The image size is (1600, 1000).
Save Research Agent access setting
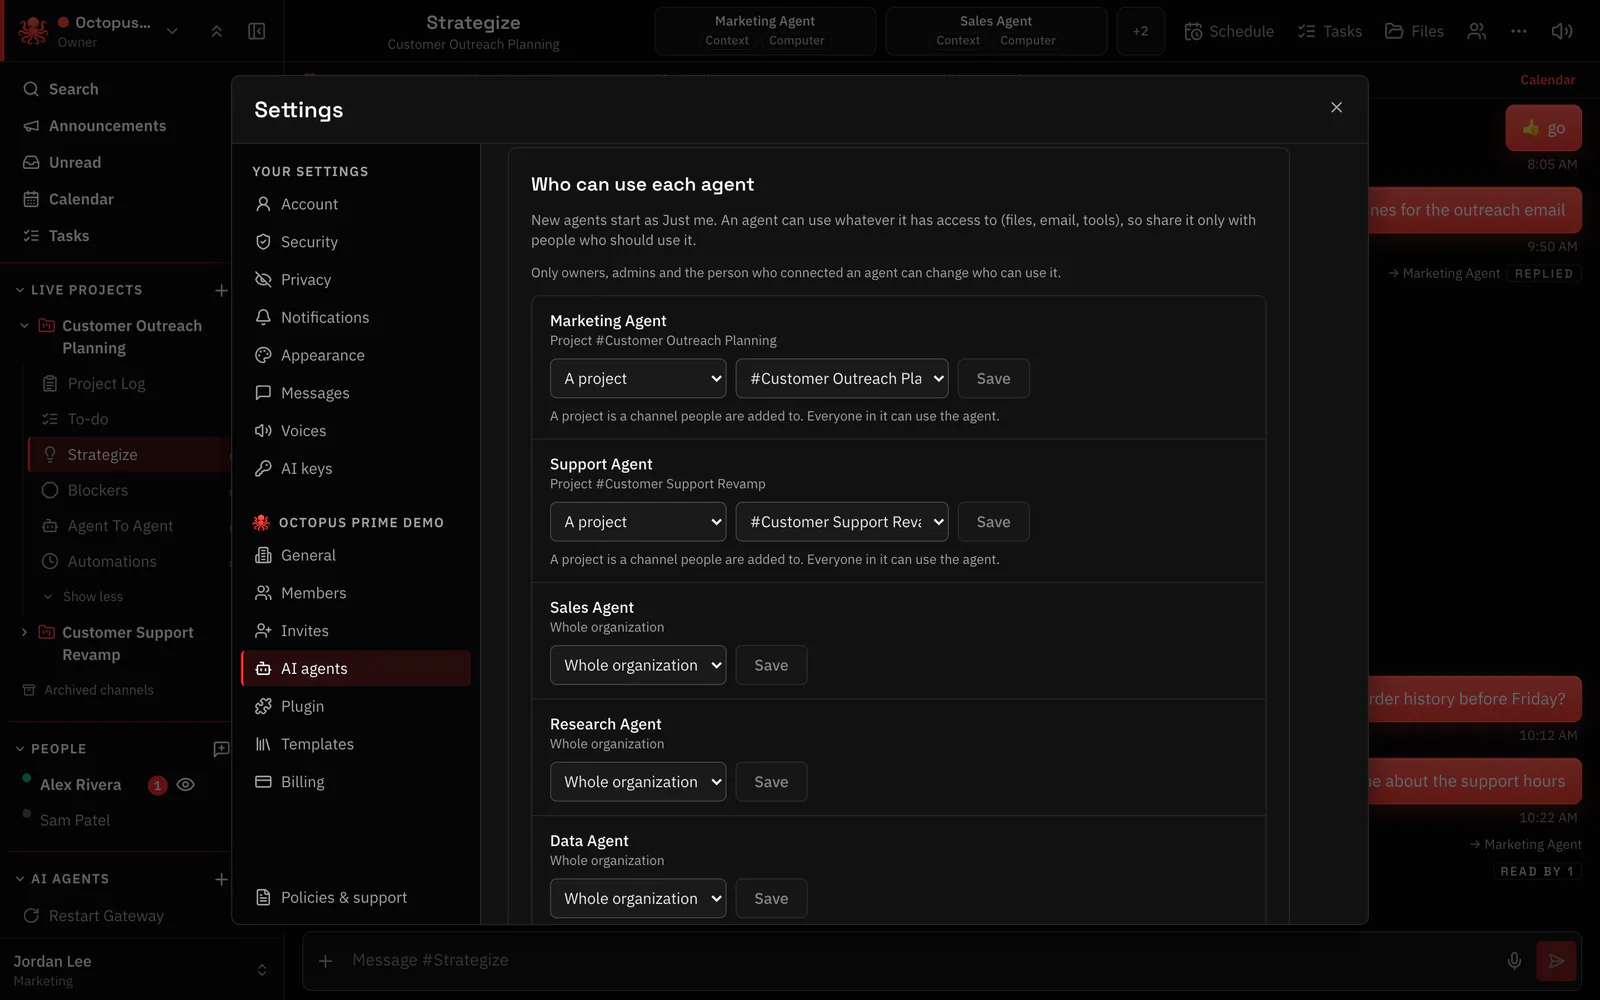click(x=771, y=782)
